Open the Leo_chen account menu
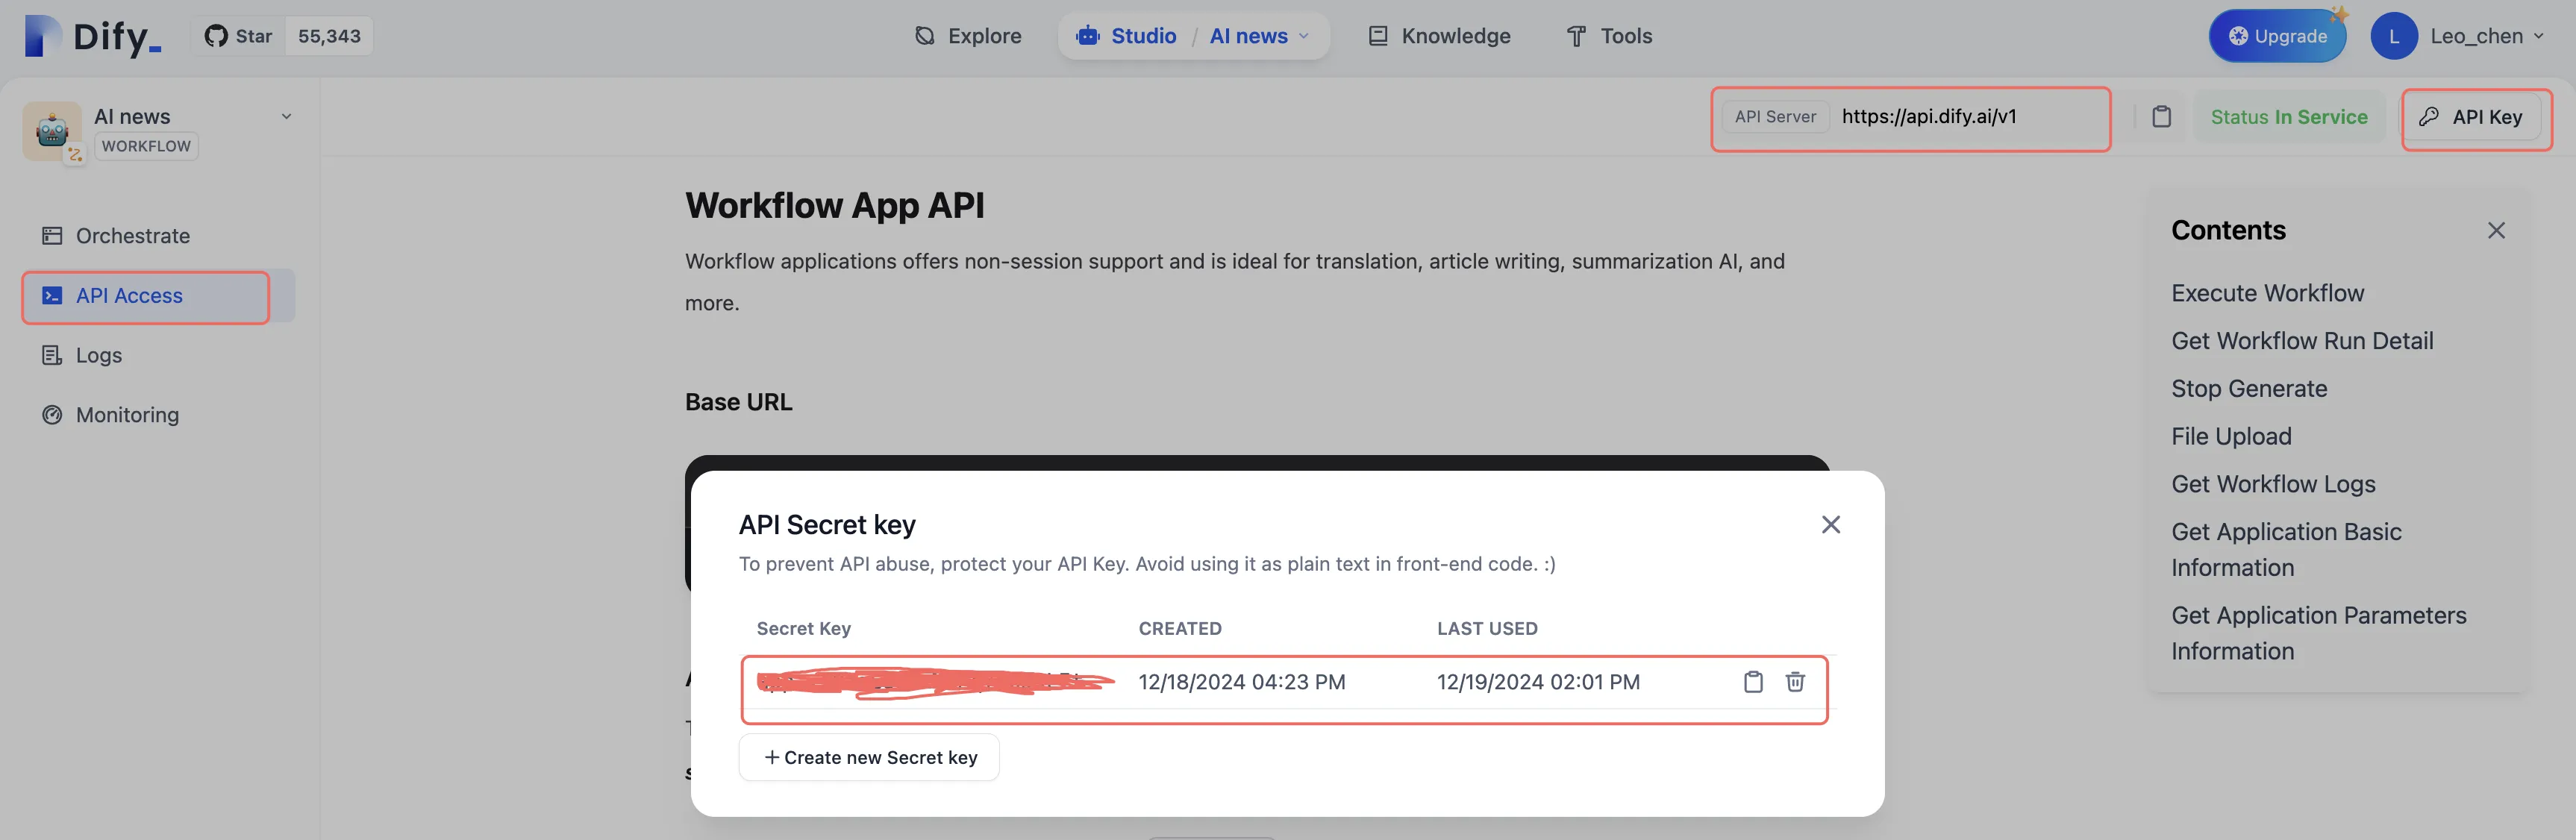2576x840 pixels. click(2487, 37)
